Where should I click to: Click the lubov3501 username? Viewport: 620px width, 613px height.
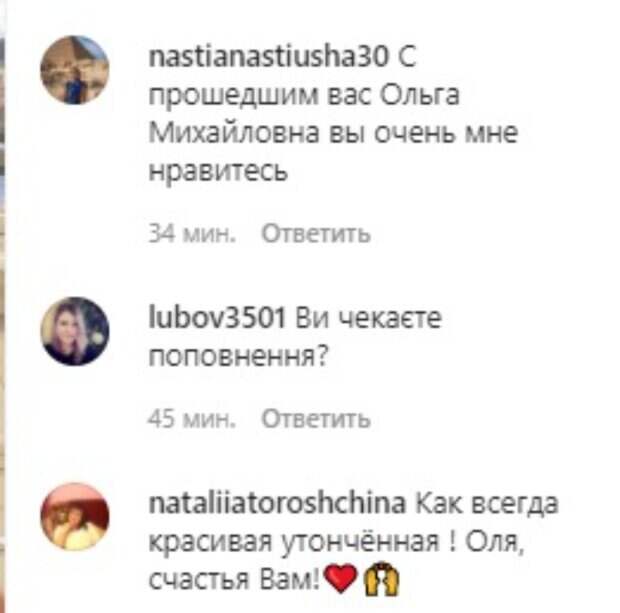pyautogui.click(x=217, y=318)
